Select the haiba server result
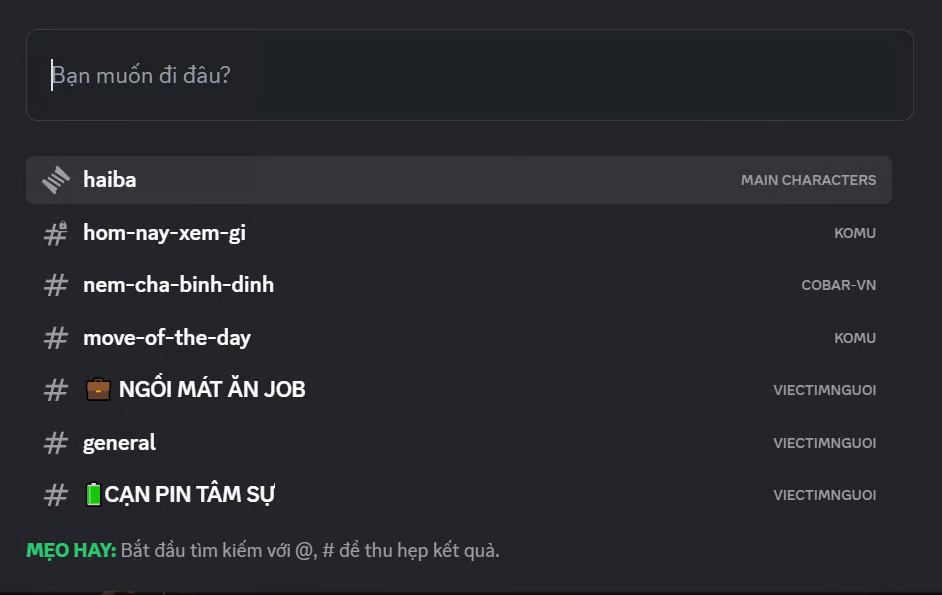Image resolution: width=942 pixels, height=595 pixels. tap(110, 180)
